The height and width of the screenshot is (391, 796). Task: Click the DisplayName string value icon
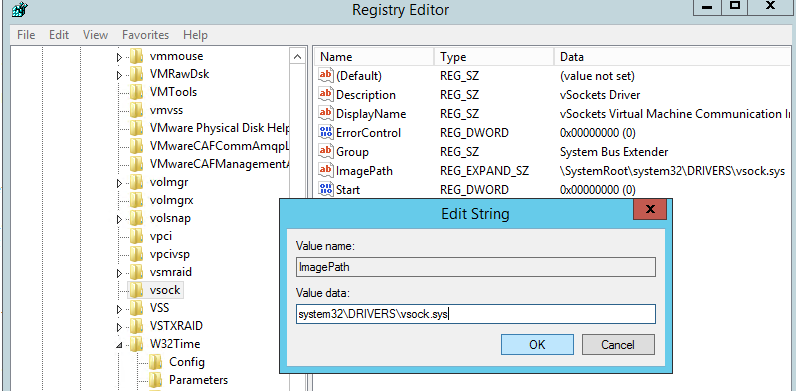point(325,114)
